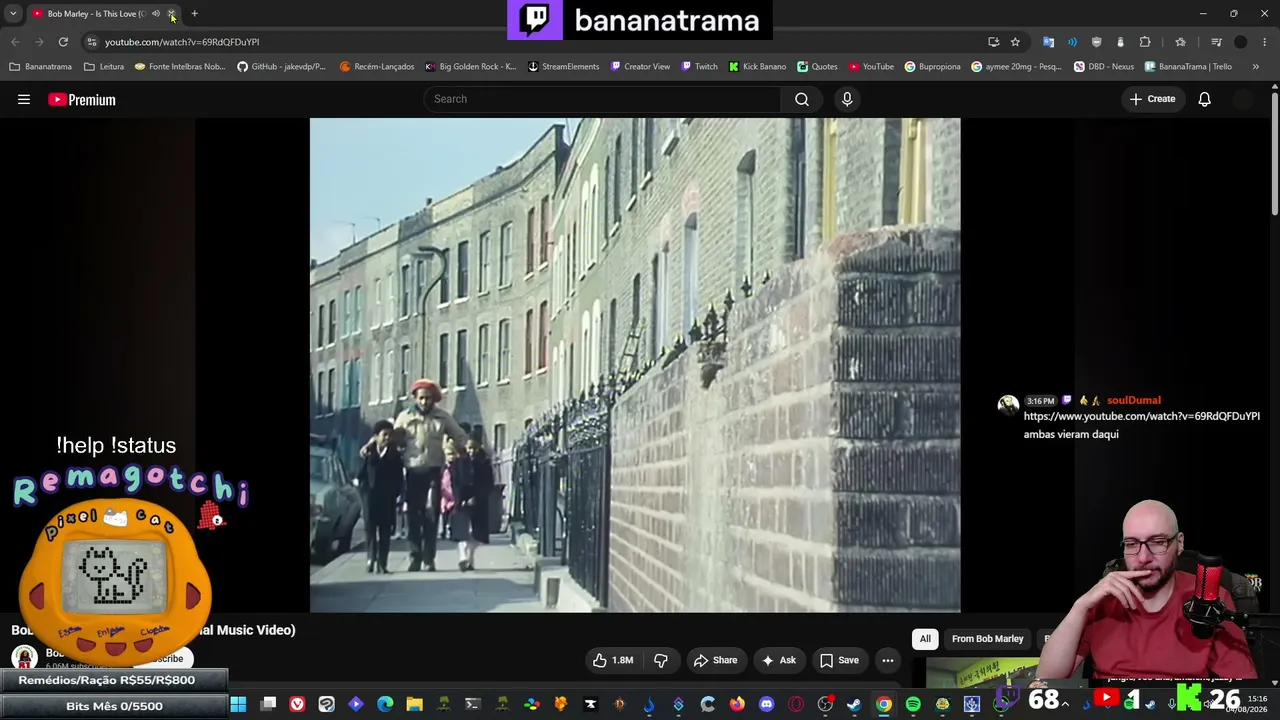Open Chrome media controls icon
This screenshot has width=1280, height=720.
[x=1216, y=42]
